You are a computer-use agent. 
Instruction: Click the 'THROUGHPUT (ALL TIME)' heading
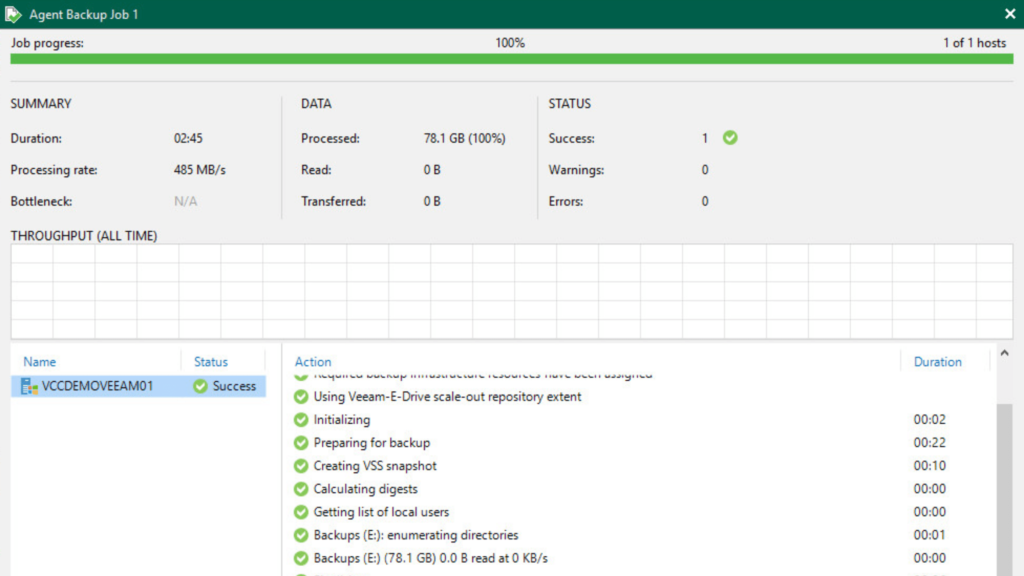pyautogui.click(x=84, y=236)
